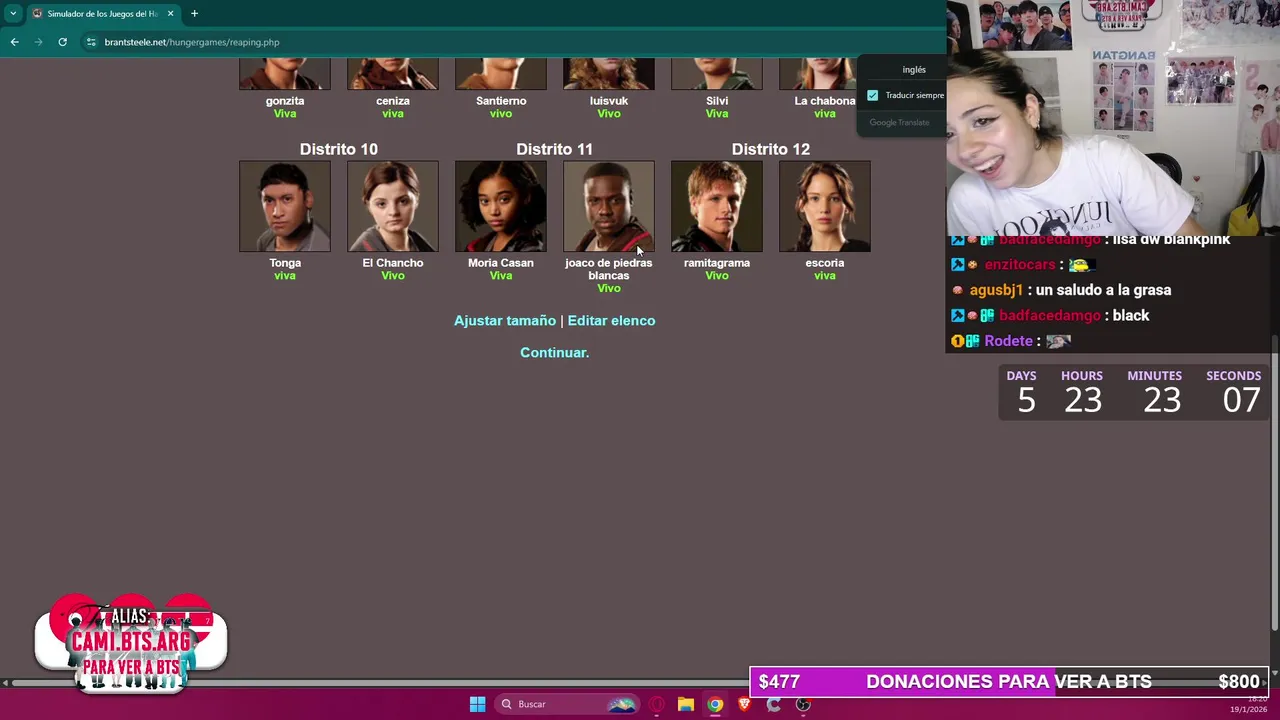Viewport: 1280px width, 720px height.
Task: Open a new browser tab
Action: [194, 14]
